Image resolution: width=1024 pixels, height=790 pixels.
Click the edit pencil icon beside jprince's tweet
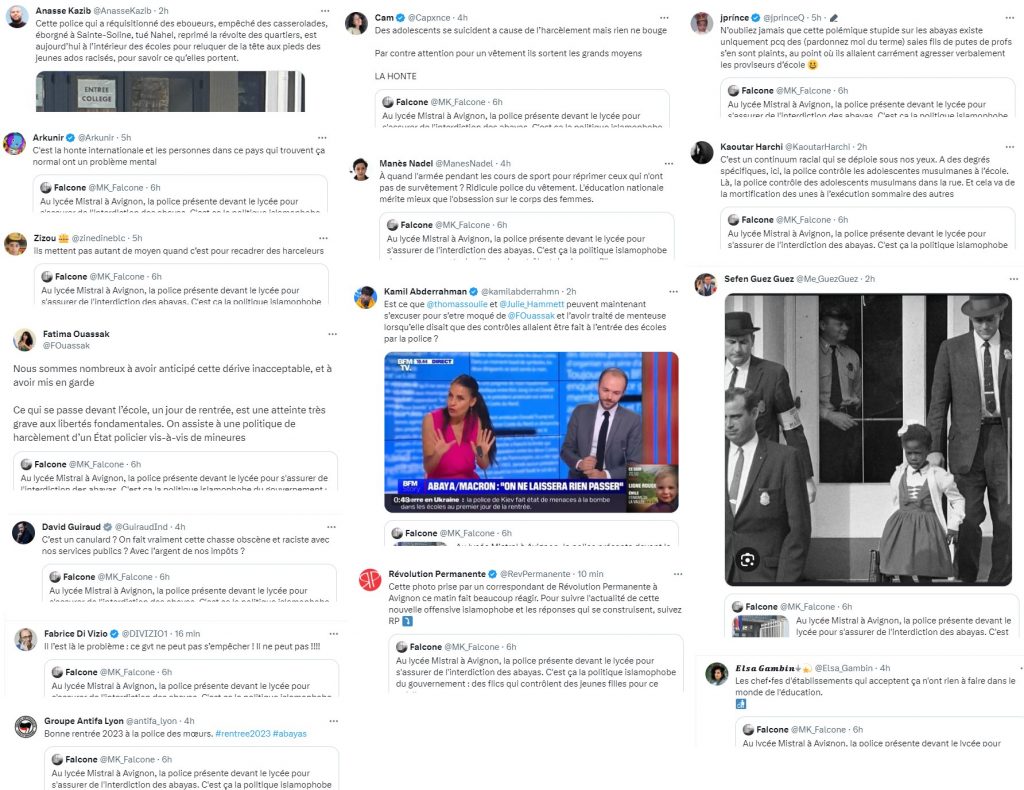coord(833,18)
